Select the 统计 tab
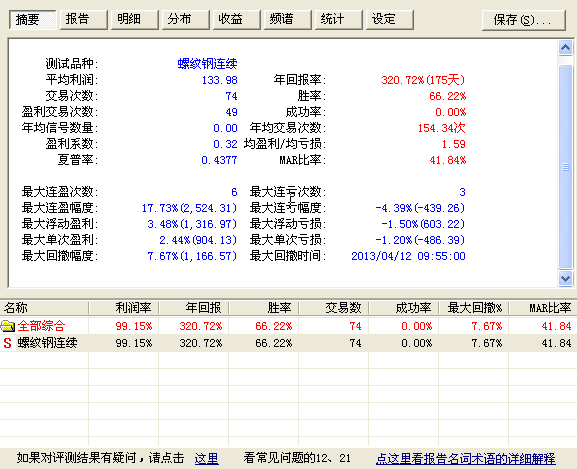This screenshot has width=577, height=469. coord(339,19)
